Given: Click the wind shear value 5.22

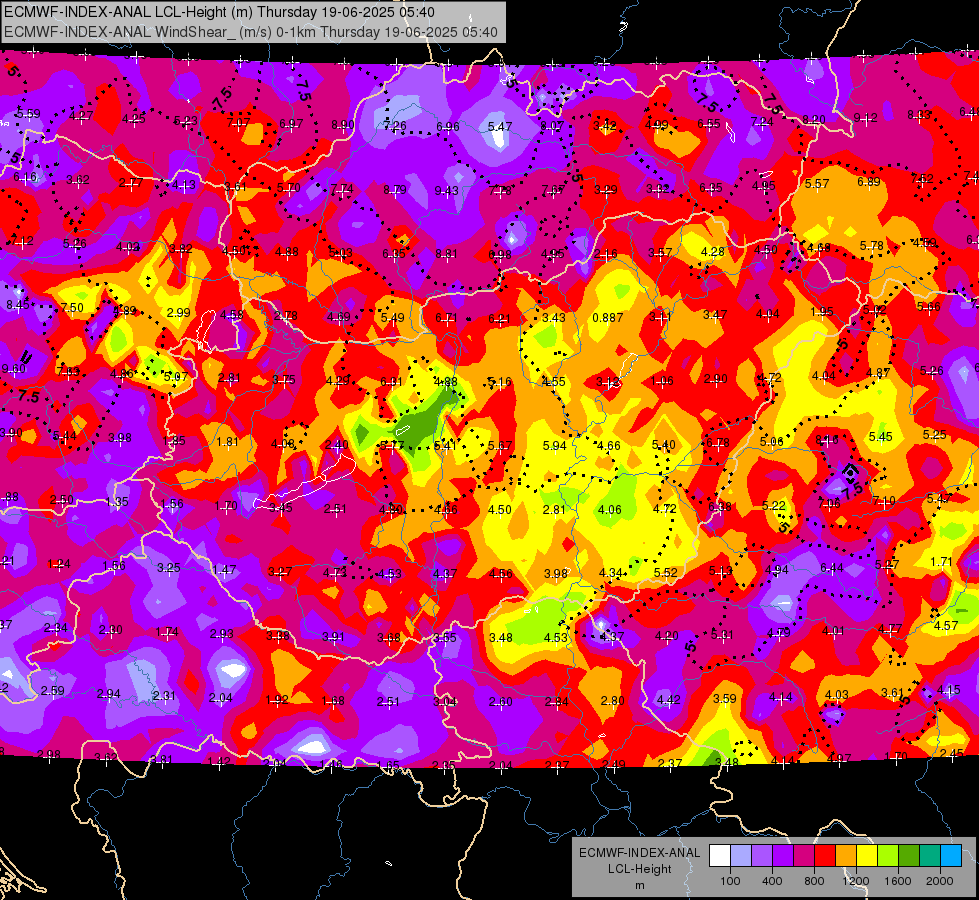Looking at the screenshot, I should 774,505.
